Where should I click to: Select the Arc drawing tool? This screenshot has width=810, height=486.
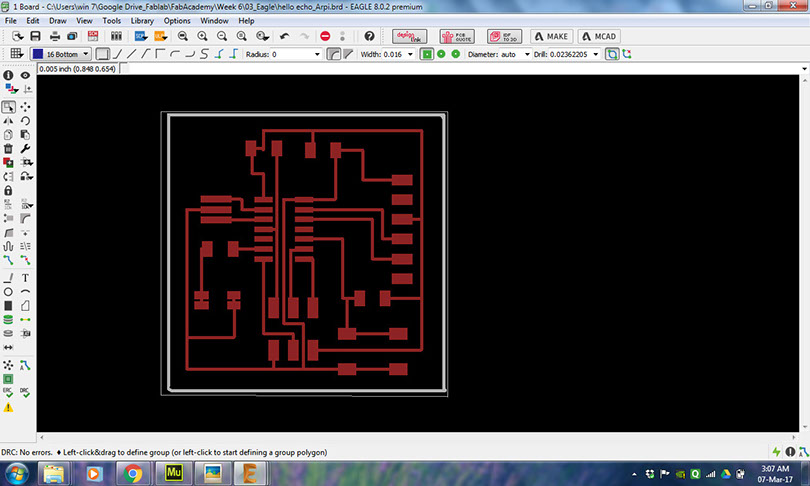pos(25,292)
